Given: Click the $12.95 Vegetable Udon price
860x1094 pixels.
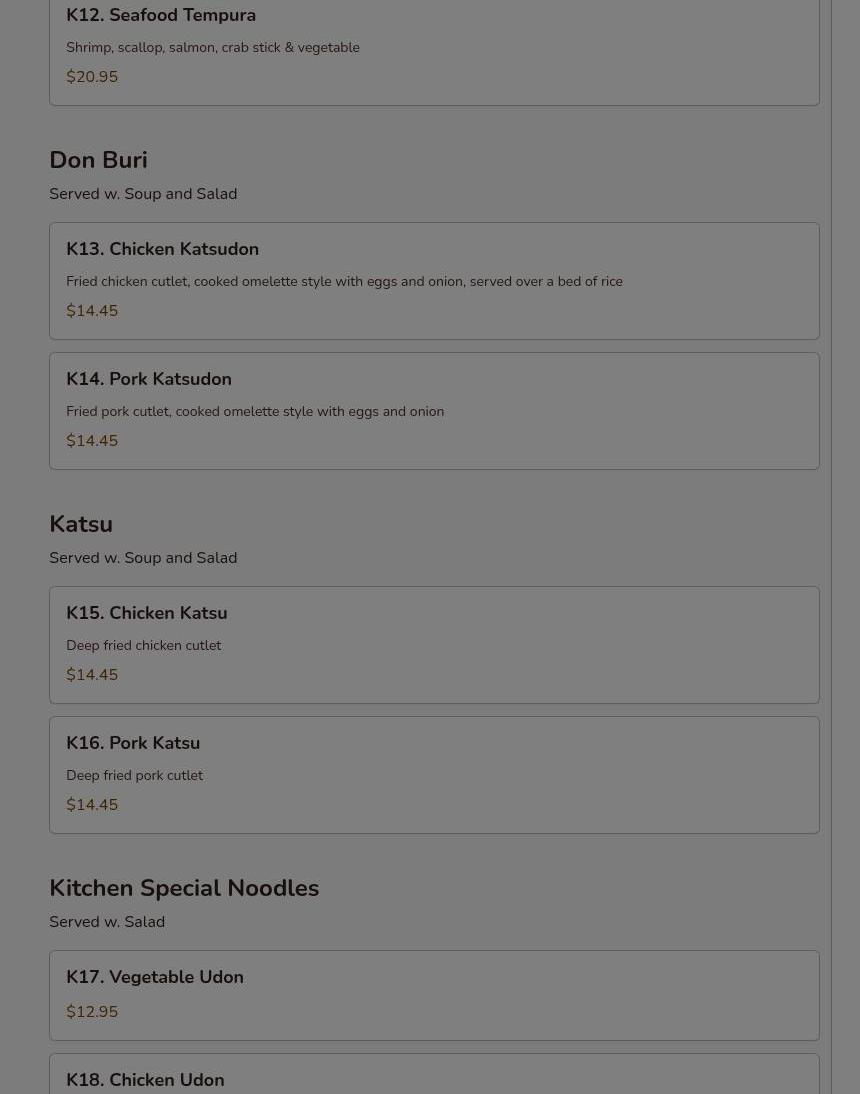Looking at the screenshot, I should click(92, 1012).
